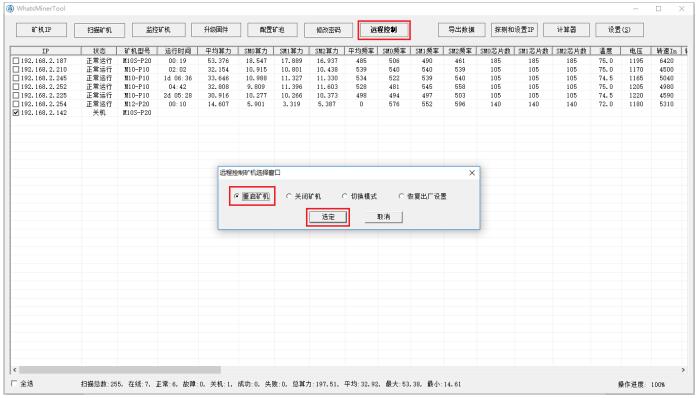700x398 pixels.
Task: Click the 远程控制 remote control button
Action: 384,30
